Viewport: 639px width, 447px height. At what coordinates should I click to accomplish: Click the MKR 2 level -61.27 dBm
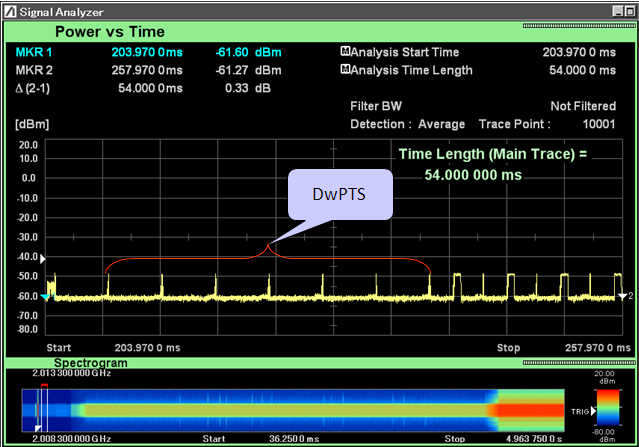click(x=249, y=70)
